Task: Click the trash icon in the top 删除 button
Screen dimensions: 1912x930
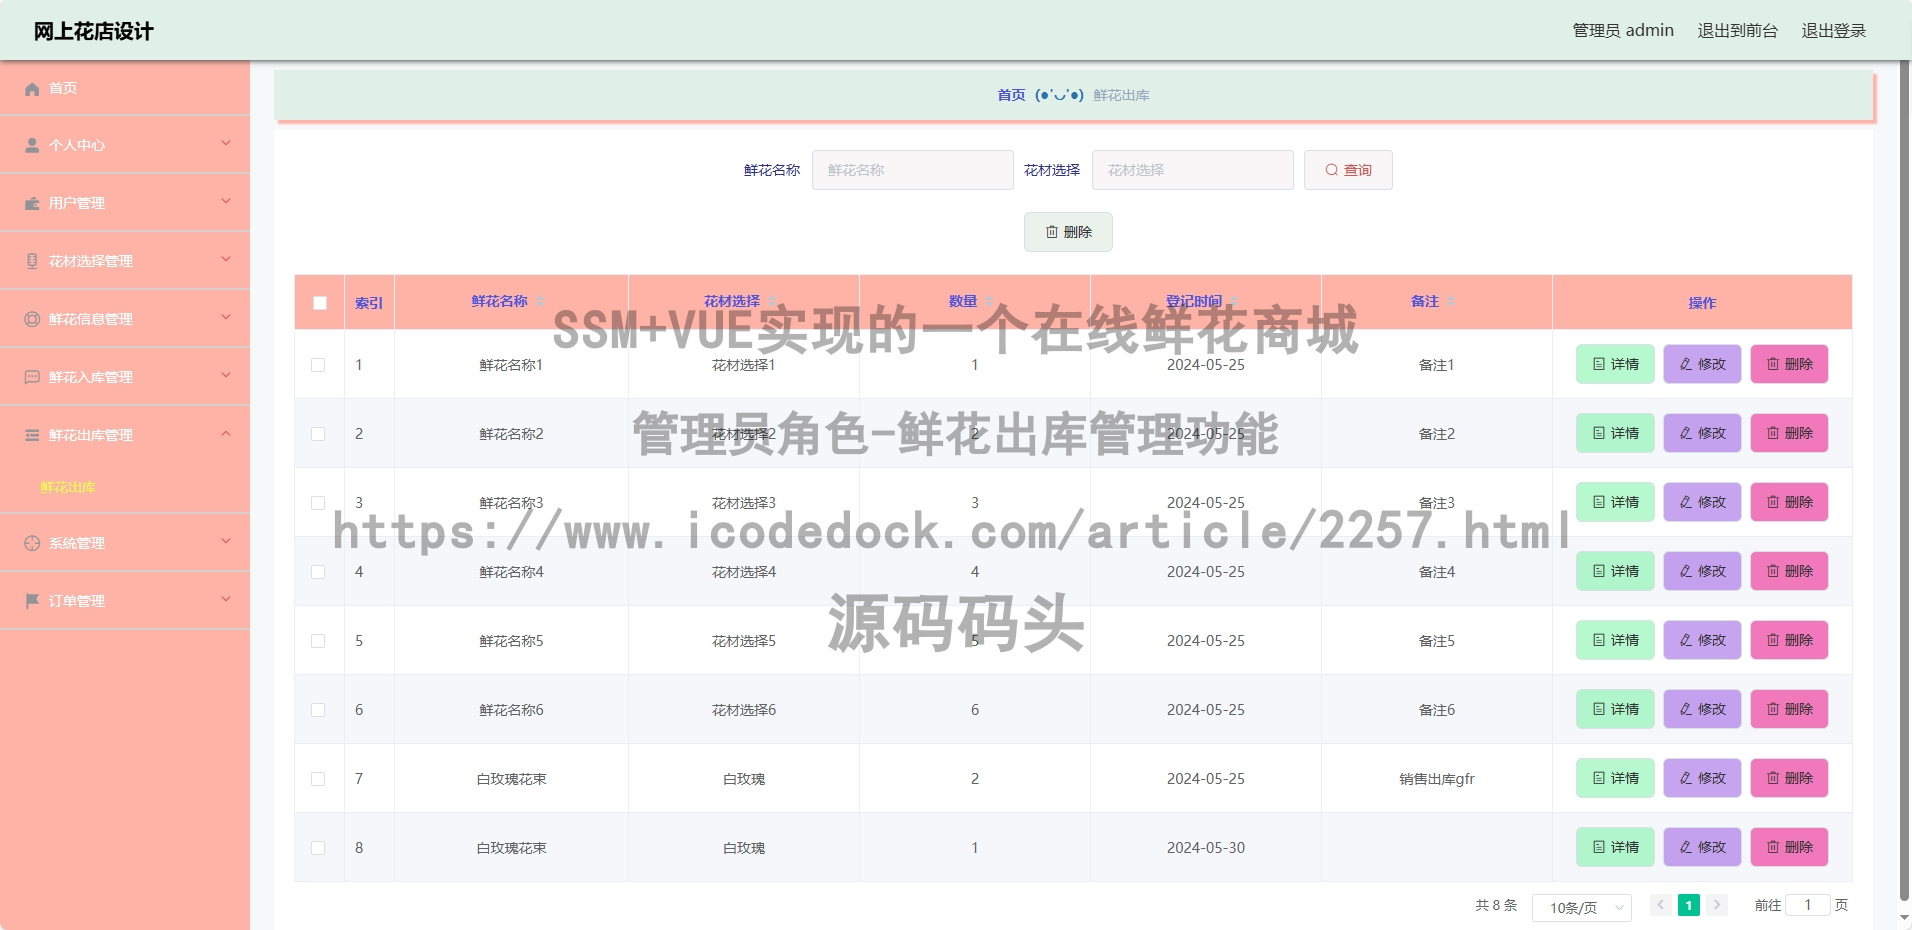Action: tap(1051, 232)
